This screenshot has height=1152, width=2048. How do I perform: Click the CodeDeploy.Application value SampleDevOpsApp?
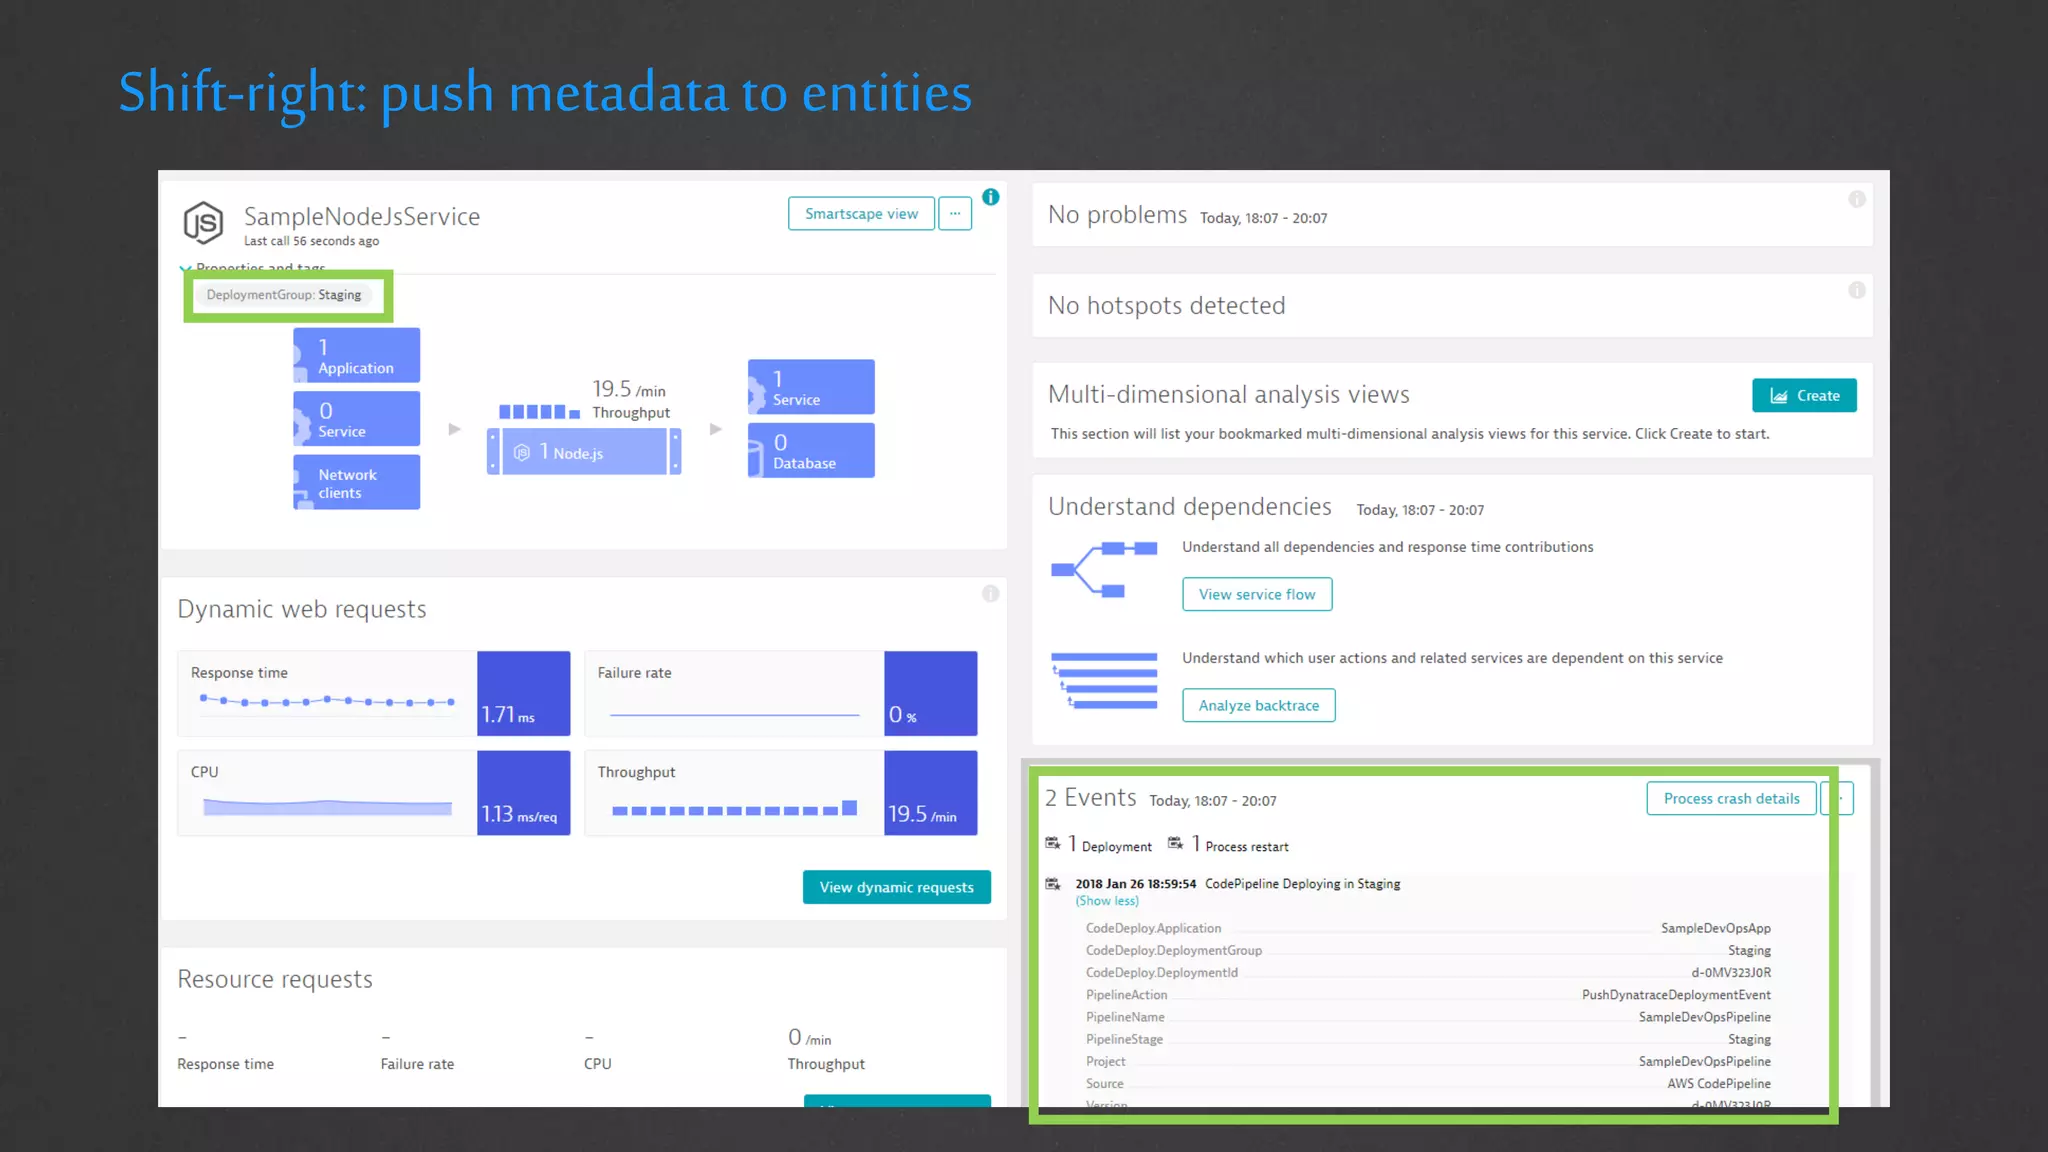tap(1716, 928)
